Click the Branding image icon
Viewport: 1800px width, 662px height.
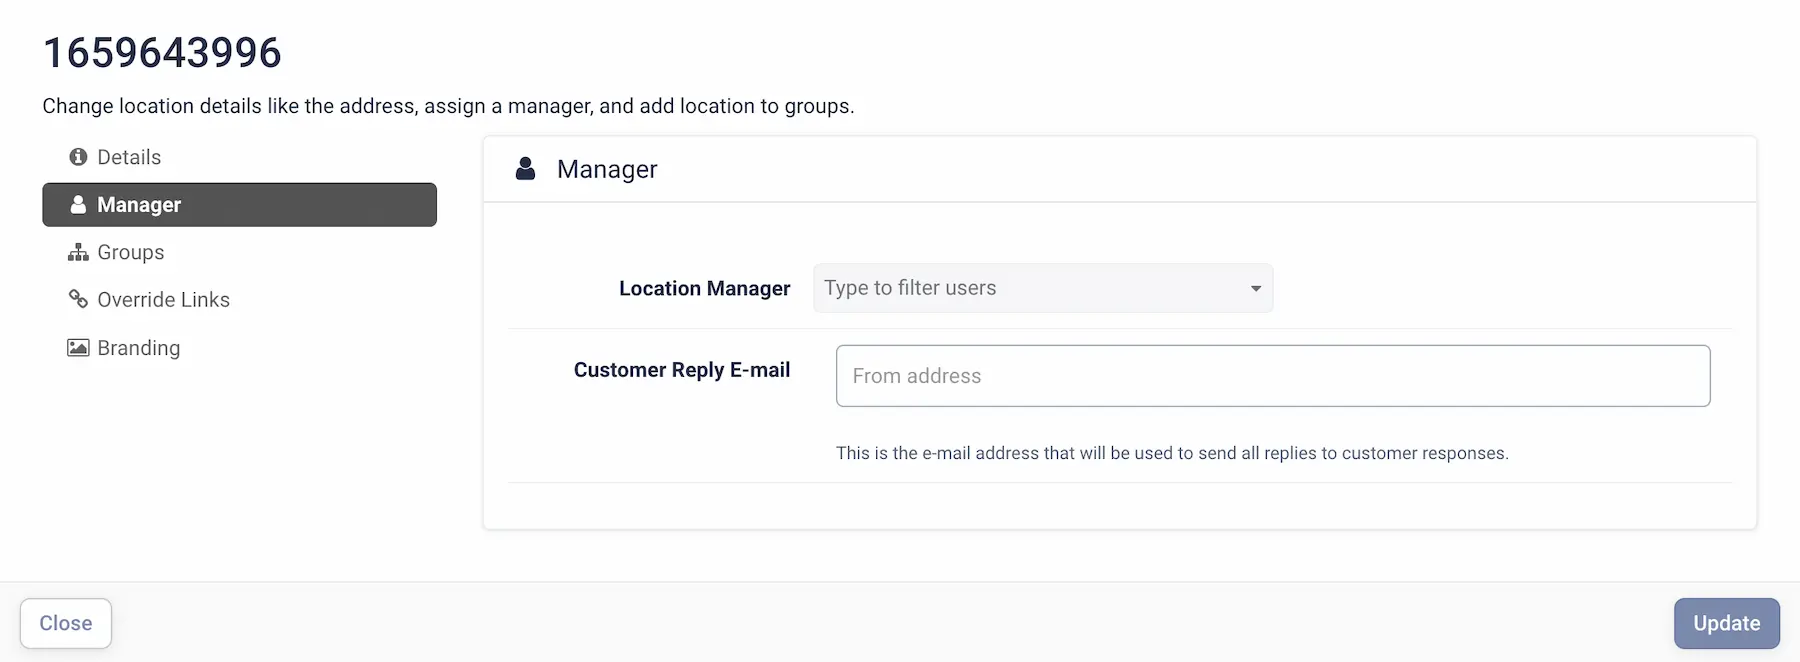click(78, 348)
